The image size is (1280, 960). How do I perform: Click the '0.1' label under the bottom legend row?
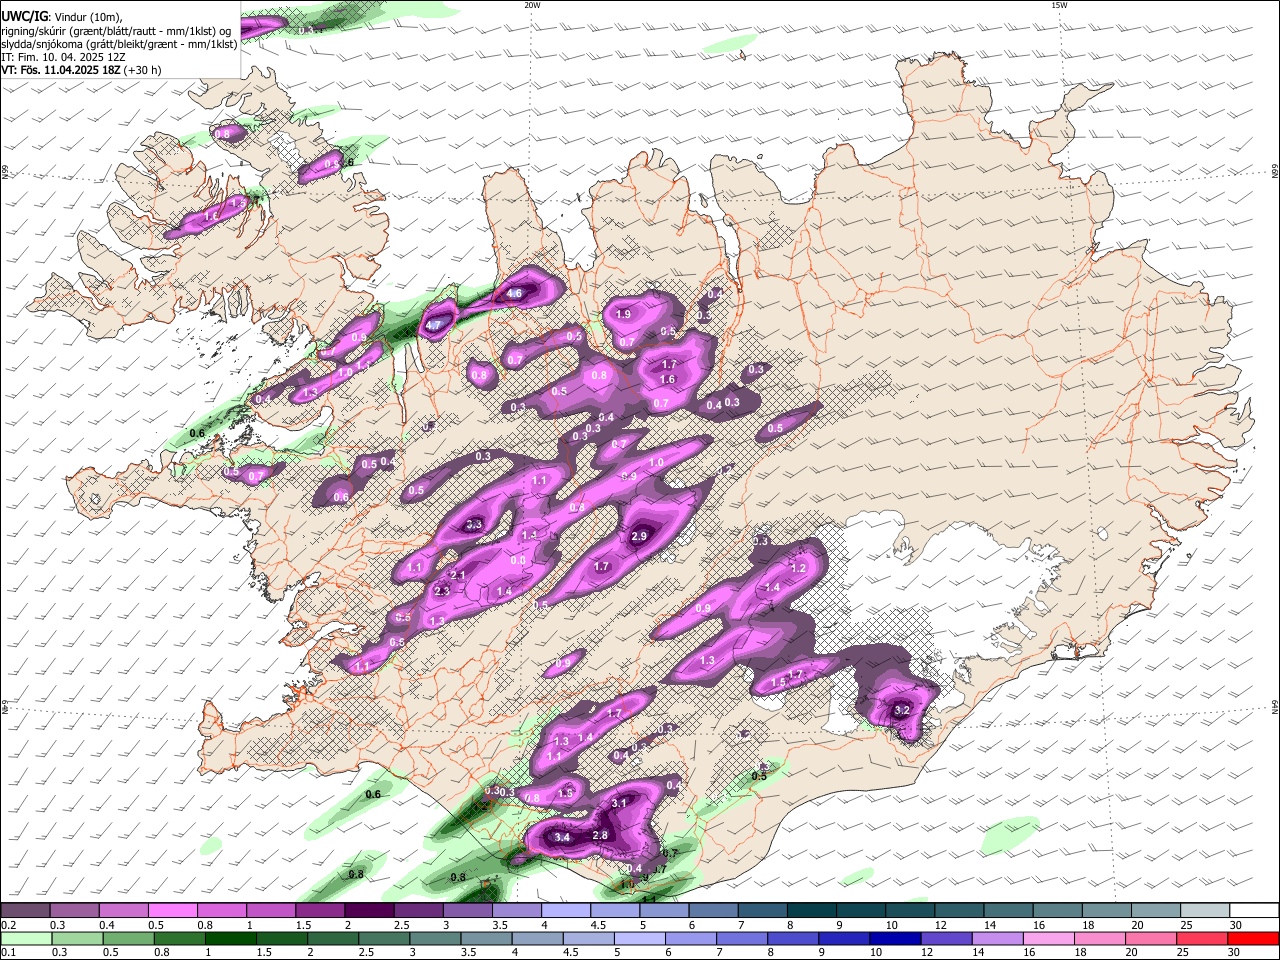tap(7, 953)
